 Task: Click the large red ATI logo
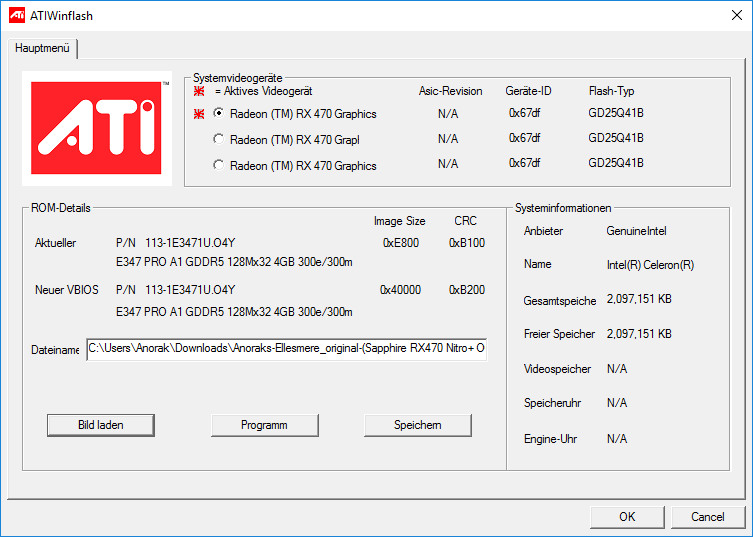pos(96,129)
